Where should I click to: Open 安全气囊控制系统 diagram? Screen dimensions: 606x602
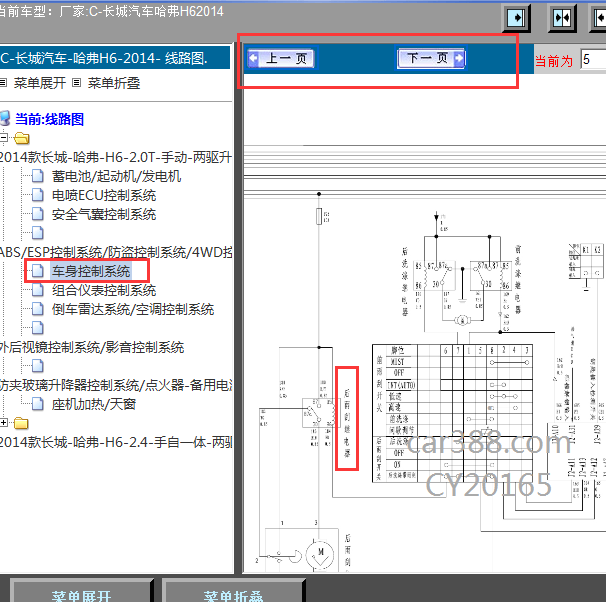pos(104,214)
